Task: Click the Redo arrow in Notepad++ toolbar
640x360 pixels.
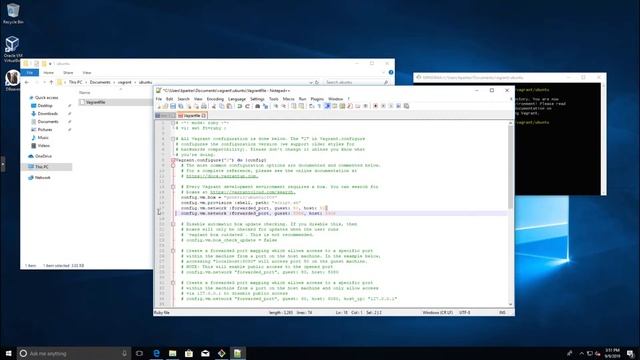Action: [x=247, y=106]
